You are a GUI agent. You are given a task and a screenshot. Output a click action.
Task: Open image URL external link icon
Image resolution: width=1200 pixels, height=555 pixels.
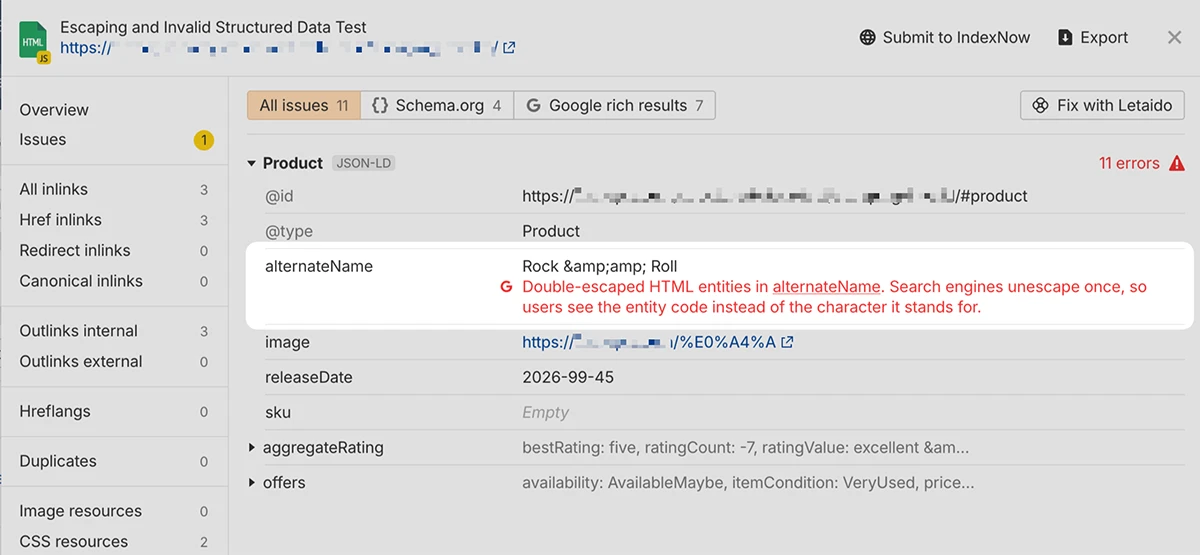pyautogui.click(x=787, y=342)
